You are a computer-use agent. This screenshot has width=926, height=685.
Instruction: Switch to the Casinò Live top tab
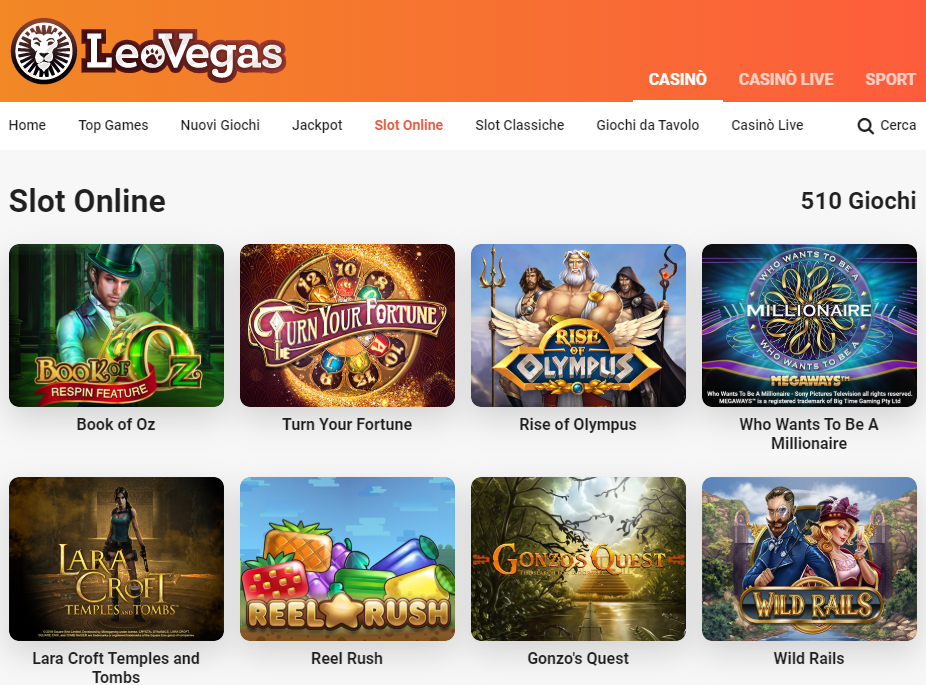click(786, 79)
